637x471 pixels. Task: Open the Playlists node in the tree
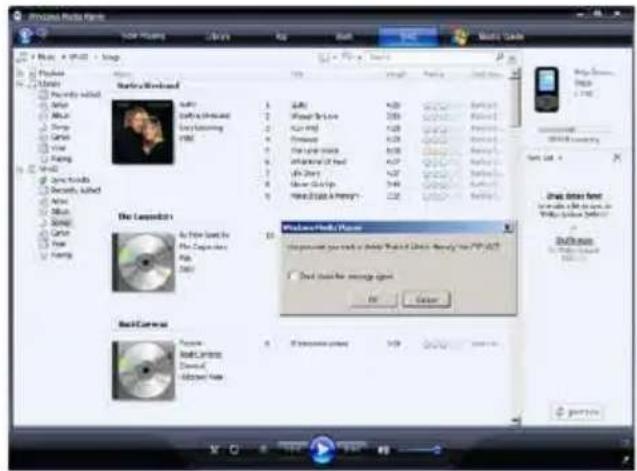51,73
